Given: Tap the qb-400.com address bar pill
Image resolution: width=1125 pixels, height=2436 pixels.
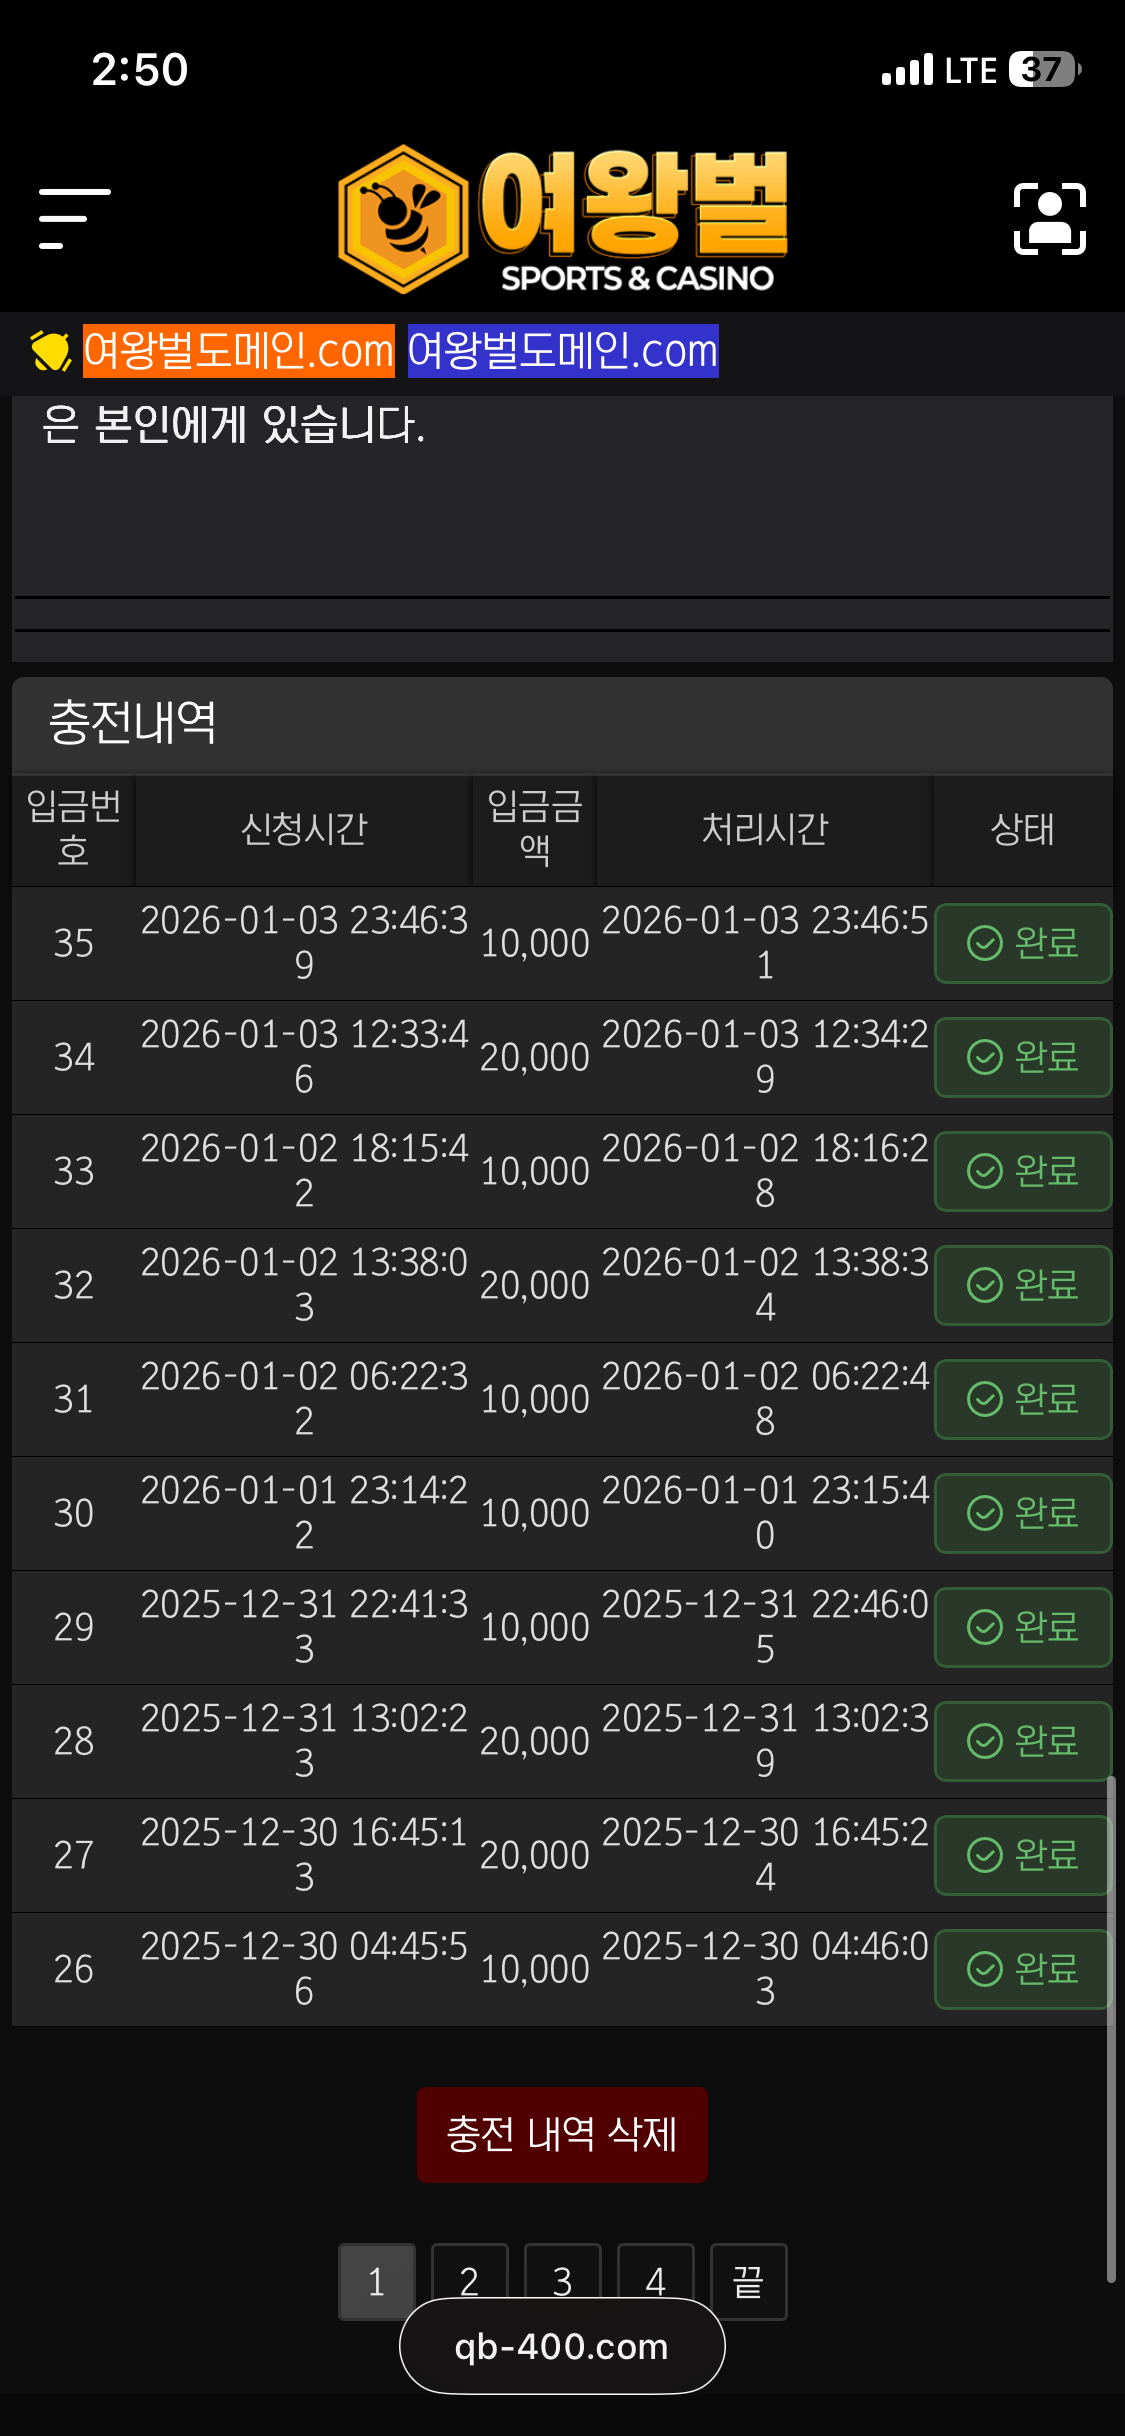Looking at the screenshot, I should [x=562, y=2346].
